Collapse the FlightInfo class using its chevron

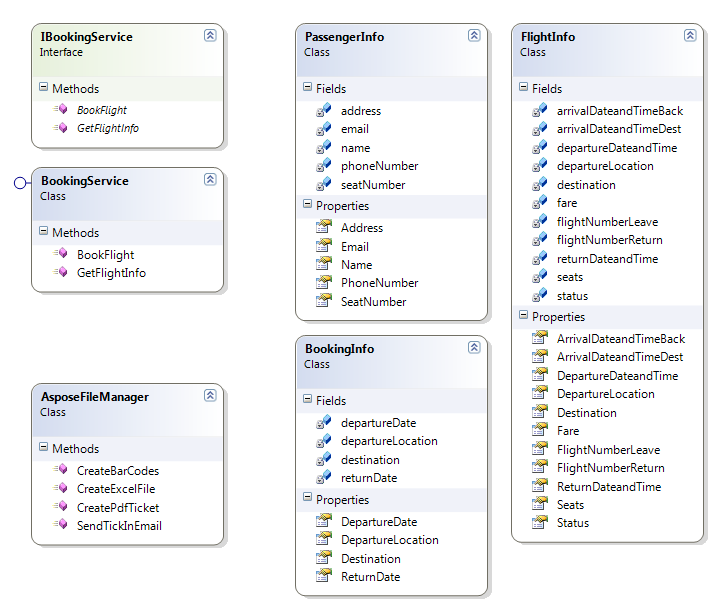[690, 35]
